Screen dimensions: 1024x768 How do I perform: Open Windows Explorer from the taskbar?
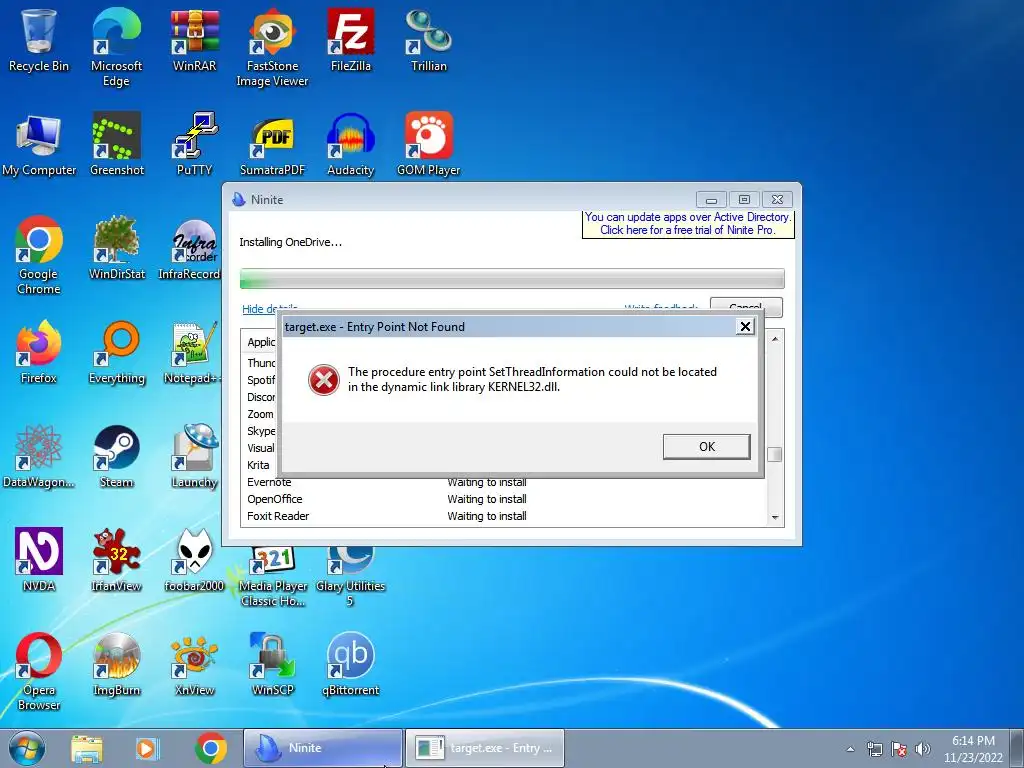(x=87, y=748)
